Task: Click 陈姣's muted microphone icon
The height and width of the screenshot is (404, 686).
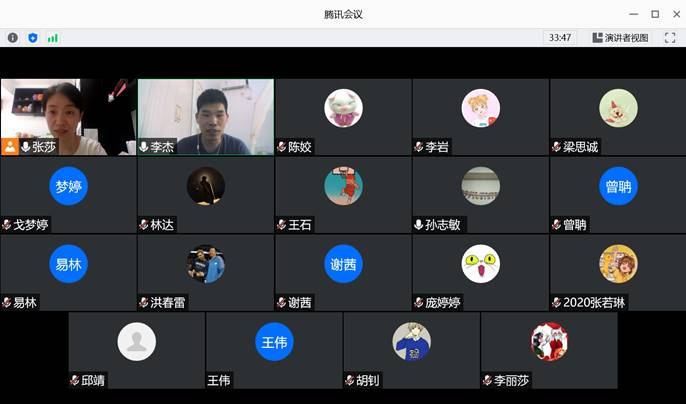Action: point(282,147)
